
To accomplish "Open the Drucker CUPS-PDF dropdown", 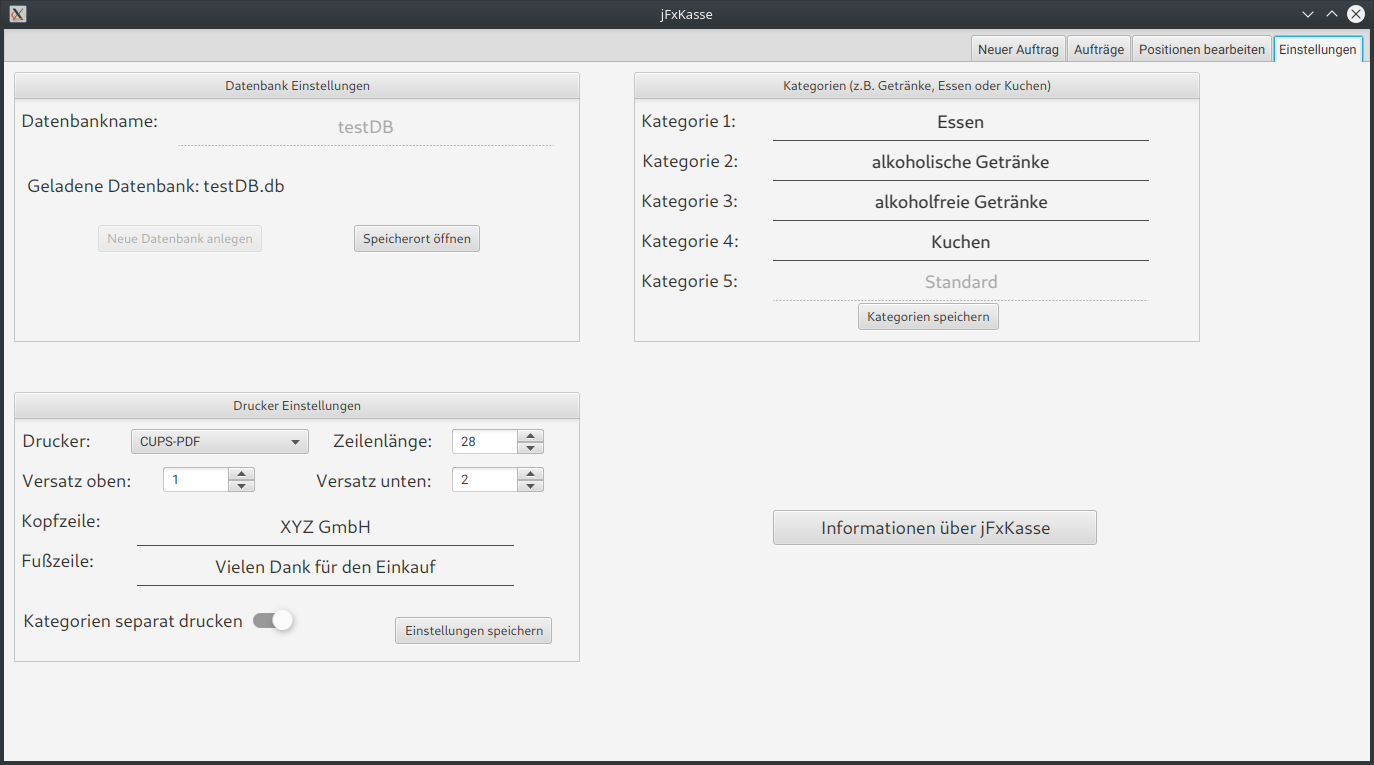I will tap(219, 442).
